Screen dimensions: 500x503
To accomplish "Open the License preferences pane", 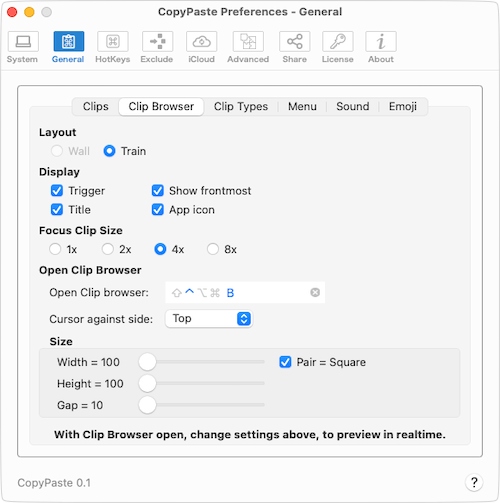I will coord(338,47).
